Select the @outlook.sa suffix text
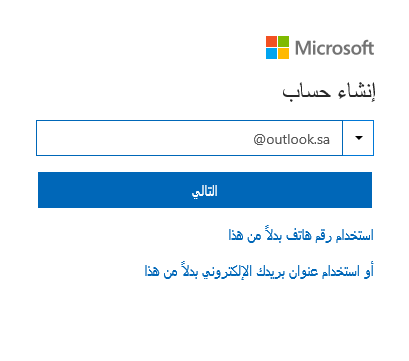 pos(292,139)
